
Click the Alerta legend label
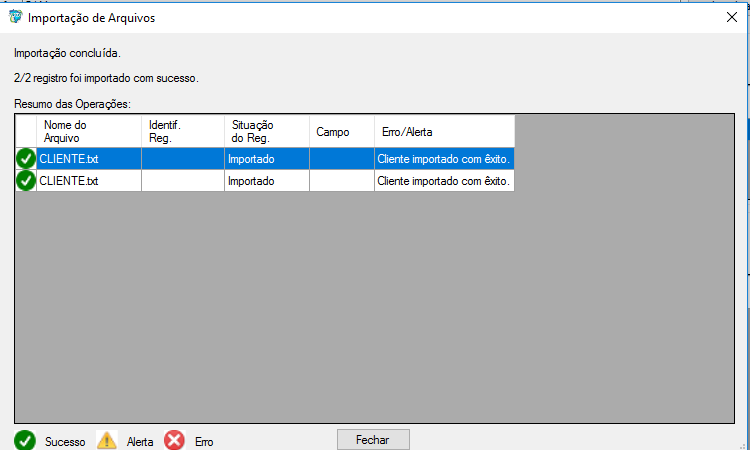[140, 442]
